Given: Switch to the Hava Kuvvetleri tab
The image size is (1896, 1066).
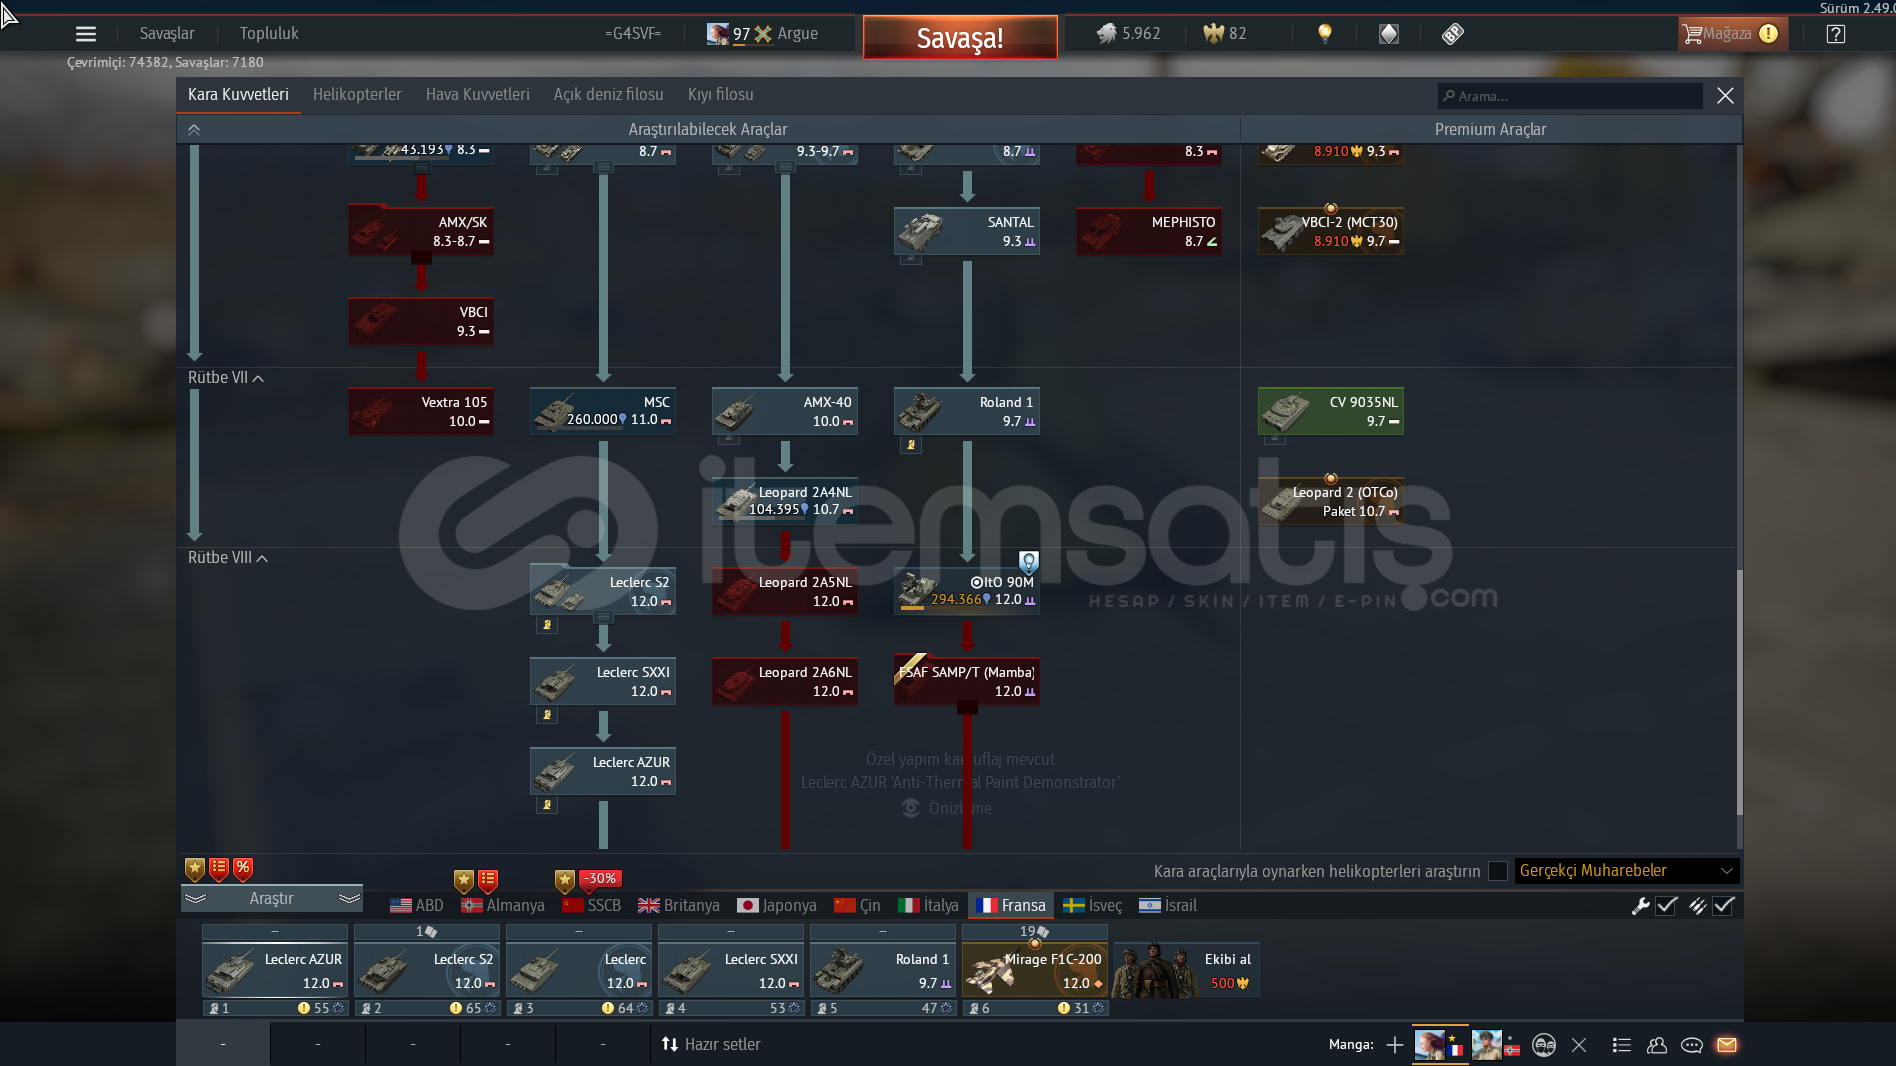Looking at the screenshot, I should pos(477,95).
